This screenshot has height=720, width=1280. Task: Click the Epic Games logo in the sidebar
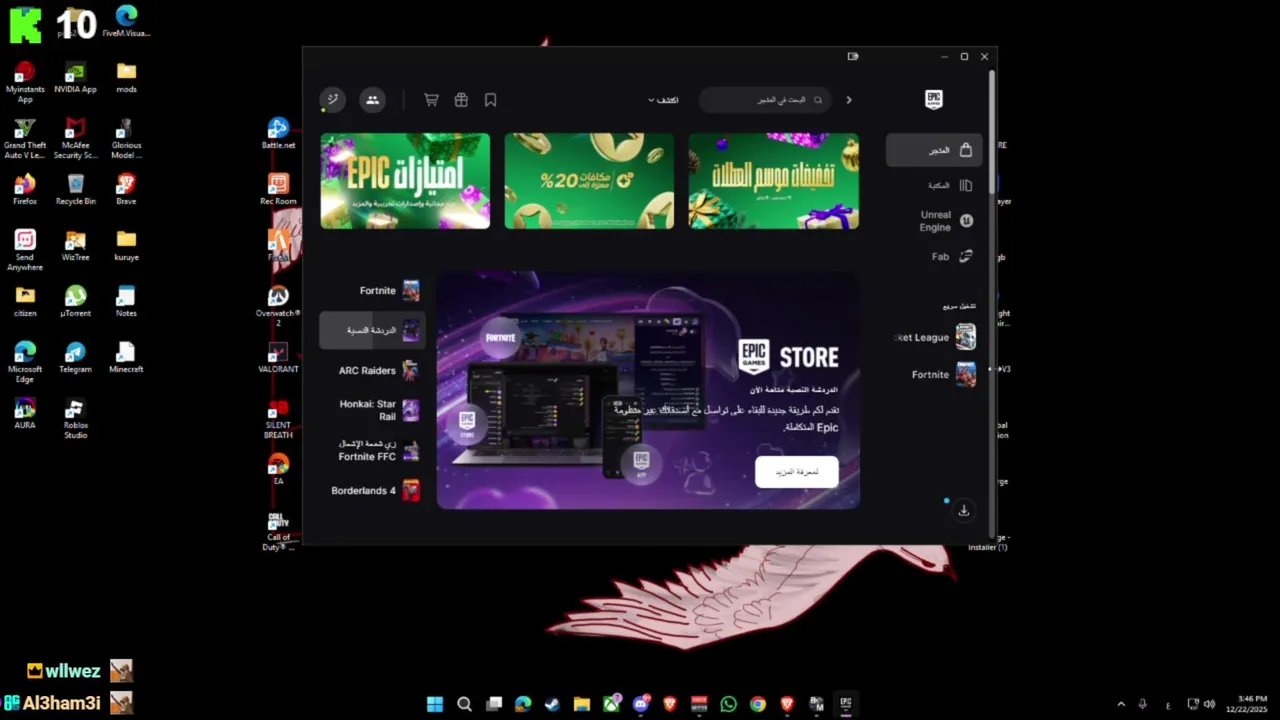coord(934,99)
